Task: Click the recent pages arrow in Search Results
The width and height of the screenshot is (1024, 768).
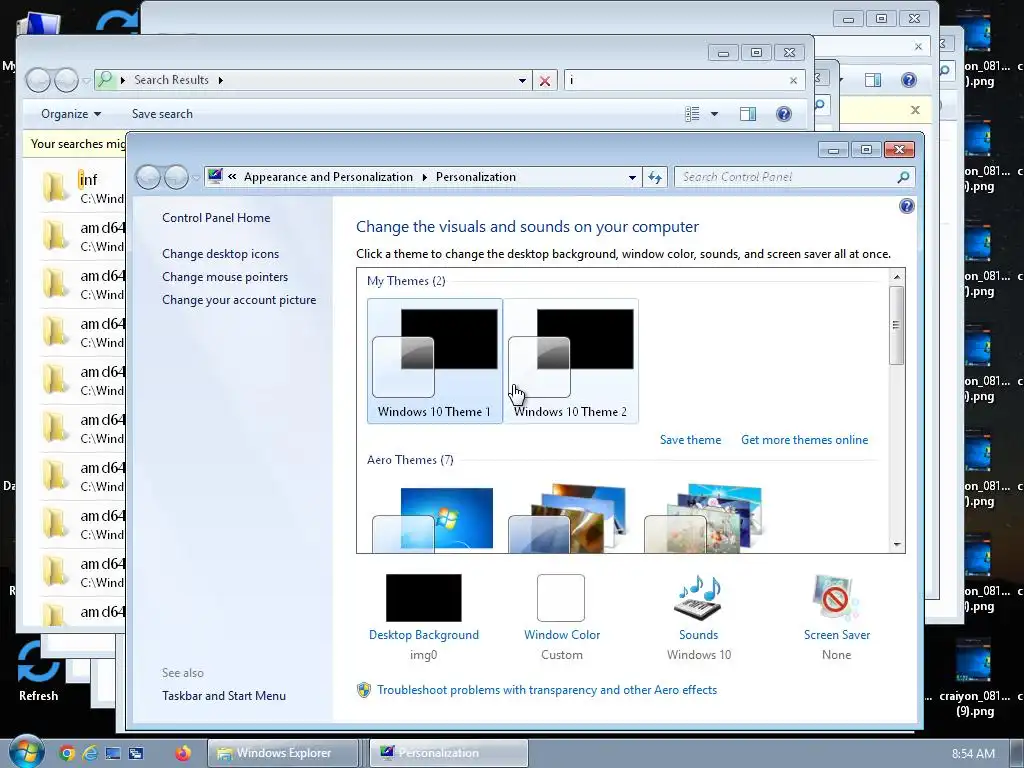Action: pos(86,80)
